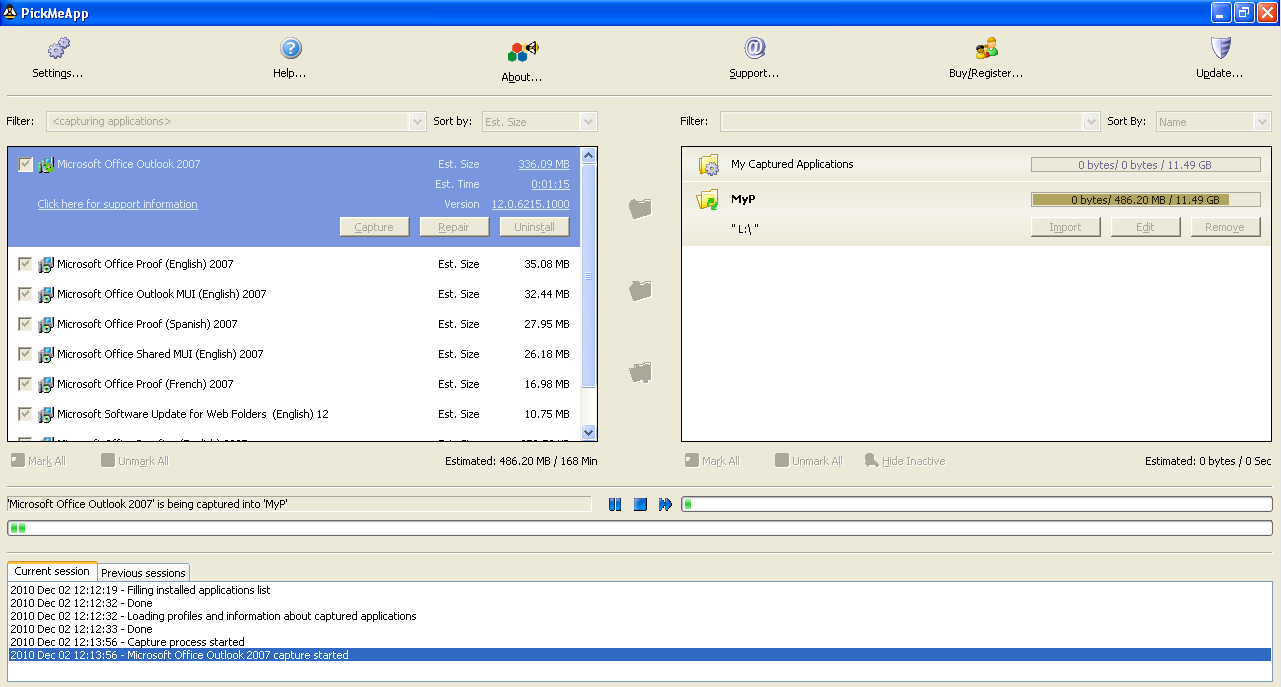Image resolution: width=1281 pixels, height=687 pixels.
Task: Toggle the Microsoft Office Outlook 2007 checkbox
Action: click(25, 164)
